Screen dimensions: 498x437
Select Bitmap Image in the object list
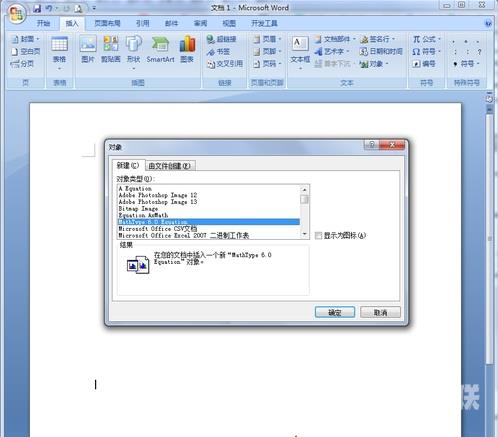point(209,209)
